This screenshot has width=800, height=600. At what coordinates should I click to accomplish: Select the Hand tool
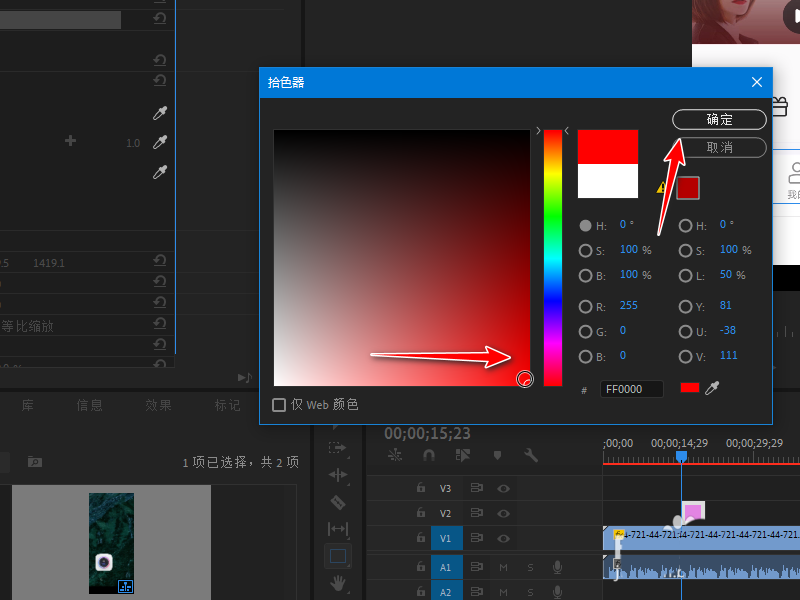(338, 582)
